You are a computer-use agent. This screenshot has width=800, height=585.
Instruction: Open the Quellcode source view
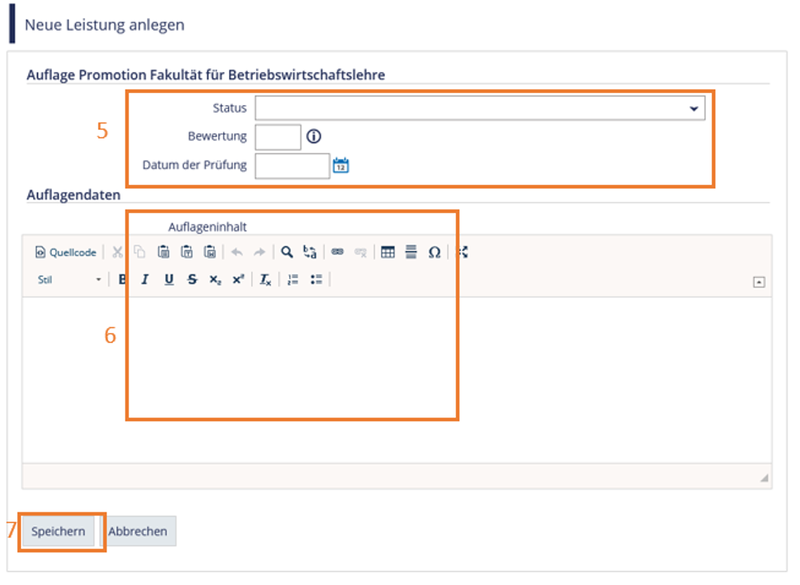66,253
